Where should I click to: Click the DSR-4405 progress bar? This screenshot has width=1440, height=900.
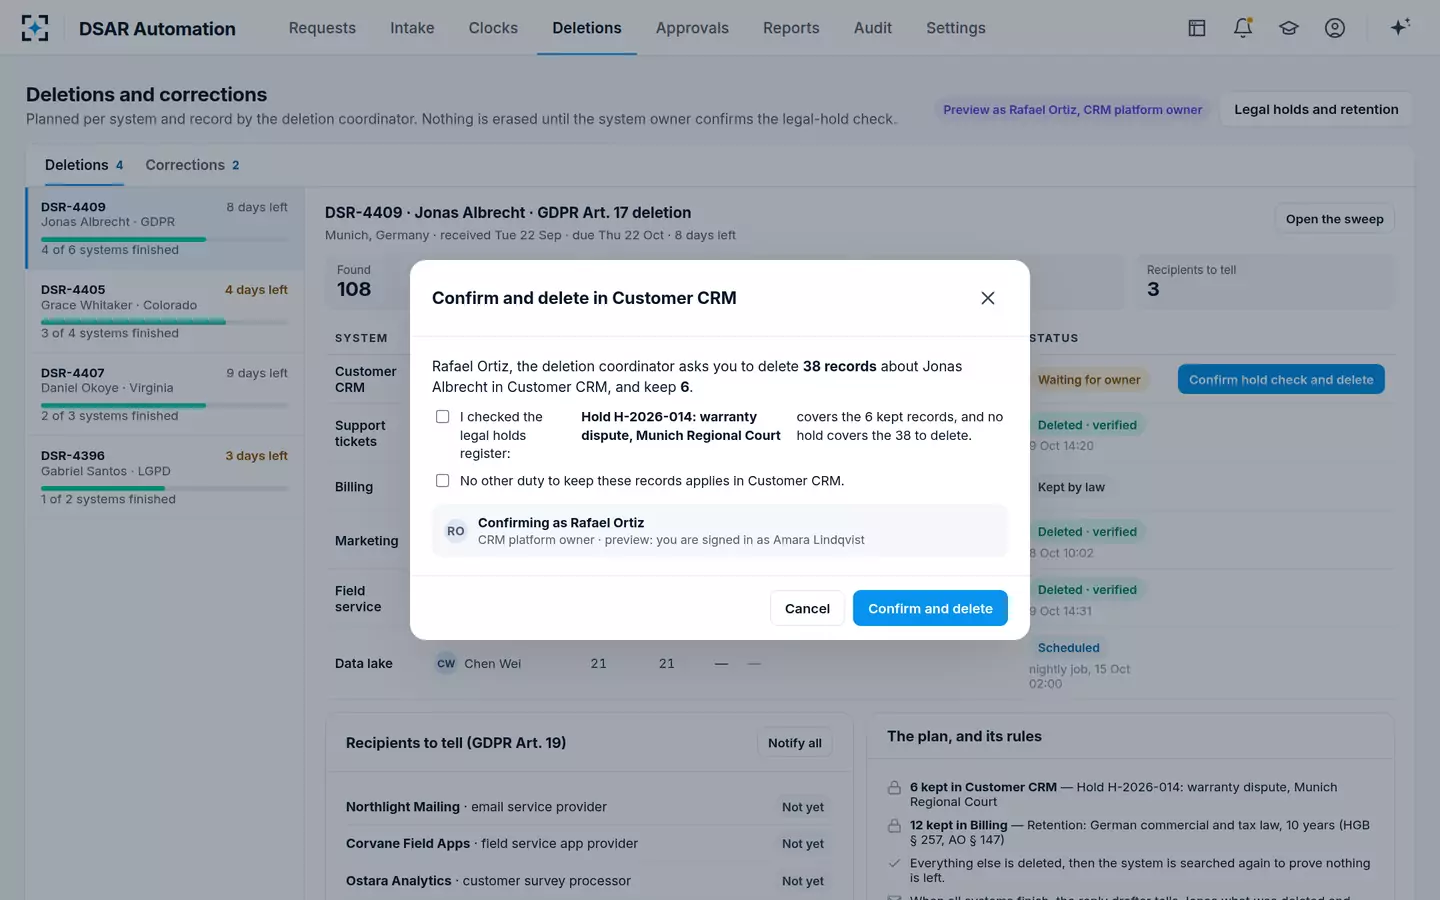(x=164, y=322)
